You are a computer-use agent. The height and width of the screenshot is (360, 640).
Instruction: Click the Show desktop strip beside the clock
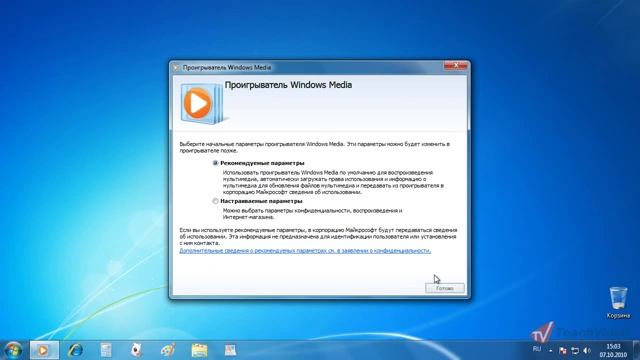(x=636, y=350)
